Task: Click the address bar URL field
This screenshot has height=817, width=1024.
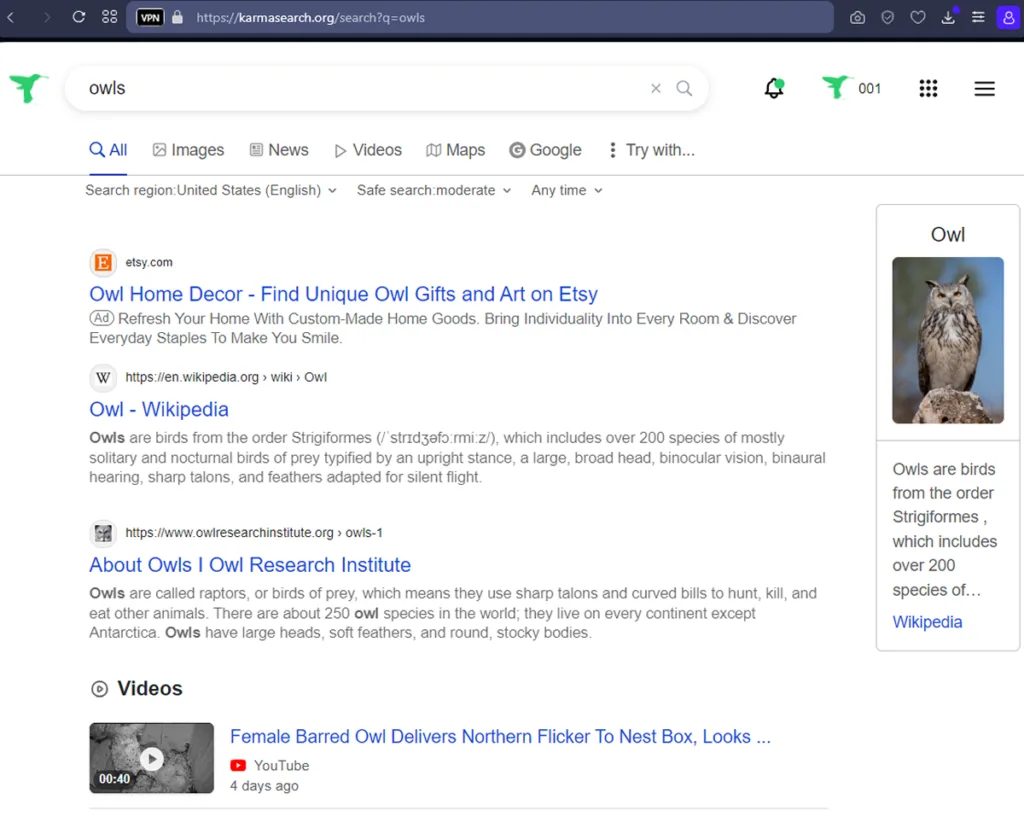Action: [480, 18]
